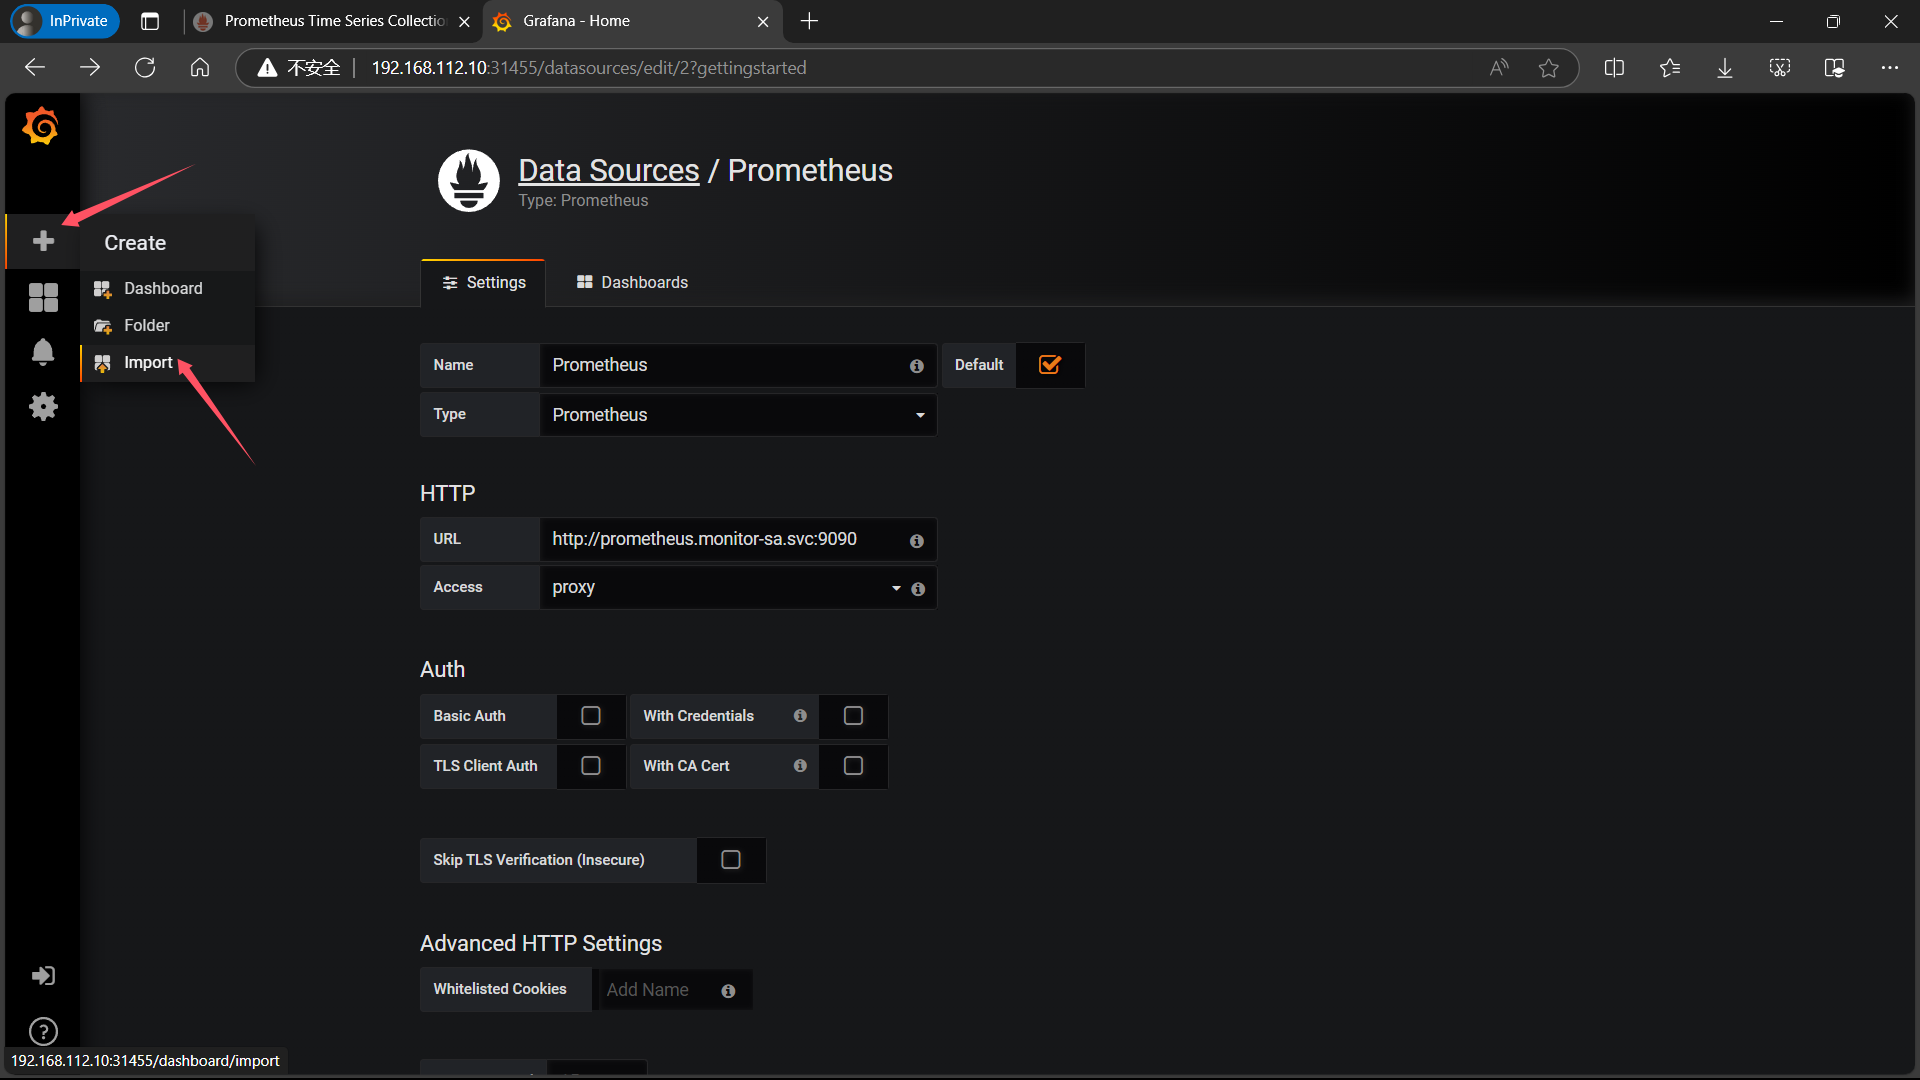This screenshot has height=1080, width=1920.
Task: Toggle the Default checkbox
Action: point(1049,365)
